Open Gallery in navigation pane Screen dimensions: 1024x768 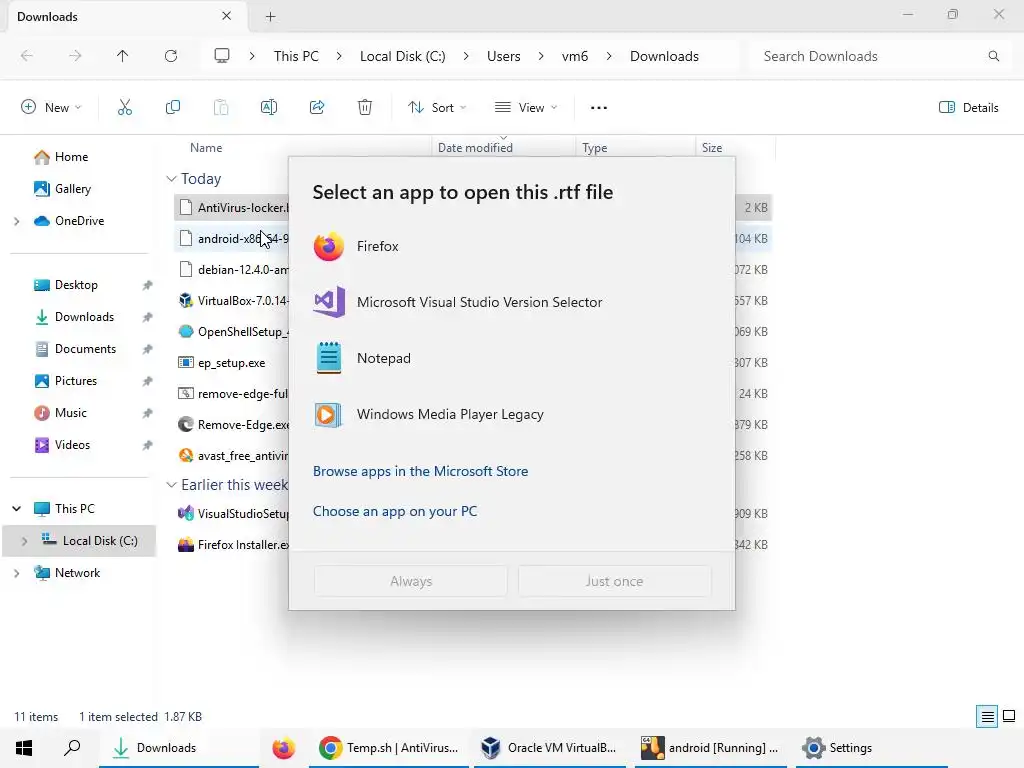(72, 189)
